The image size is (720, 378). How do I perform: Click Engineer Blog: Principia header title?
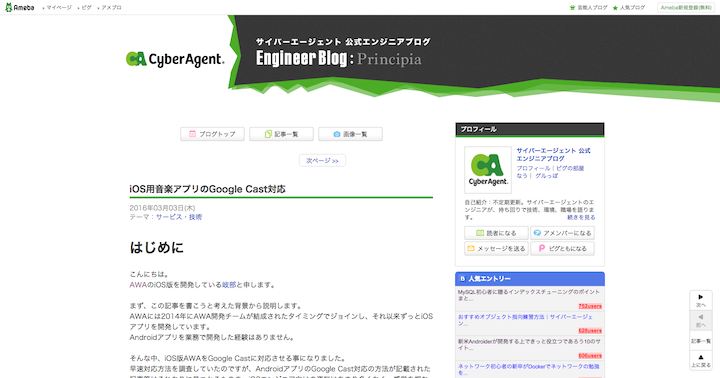[x=338, y=59]
